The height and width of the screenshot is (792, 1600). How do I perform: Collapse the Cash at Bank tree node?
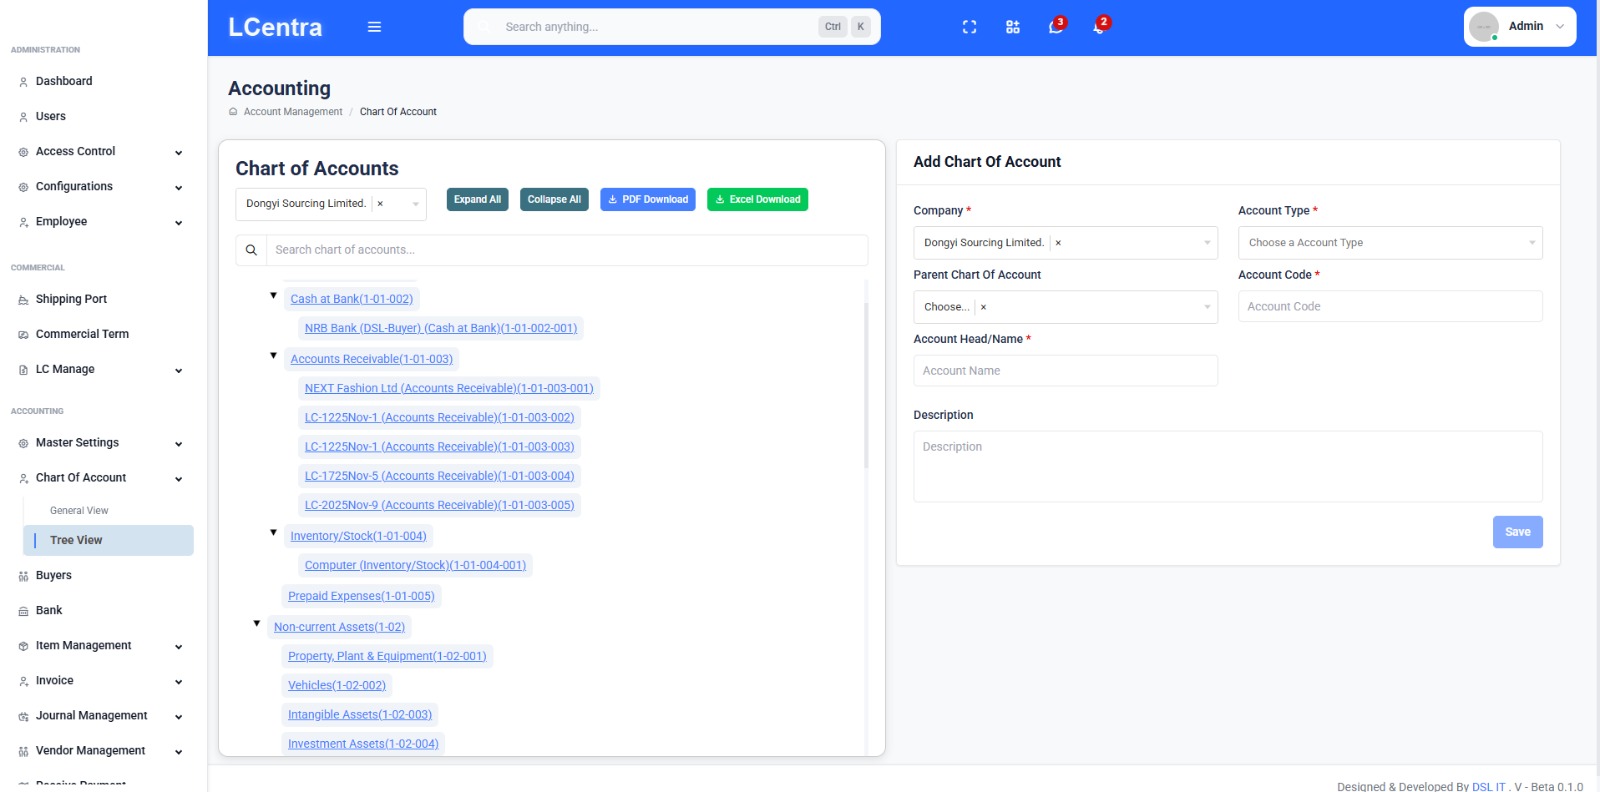click(x=273, y=296)
